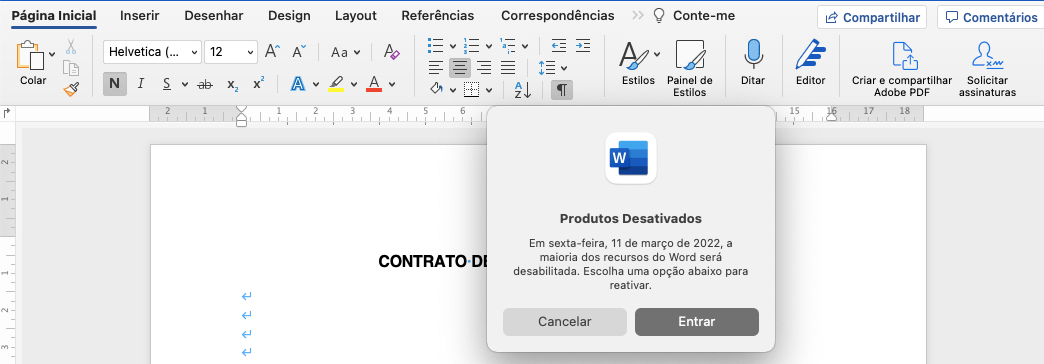Select the Format Painter brush icon

[71, 89]
